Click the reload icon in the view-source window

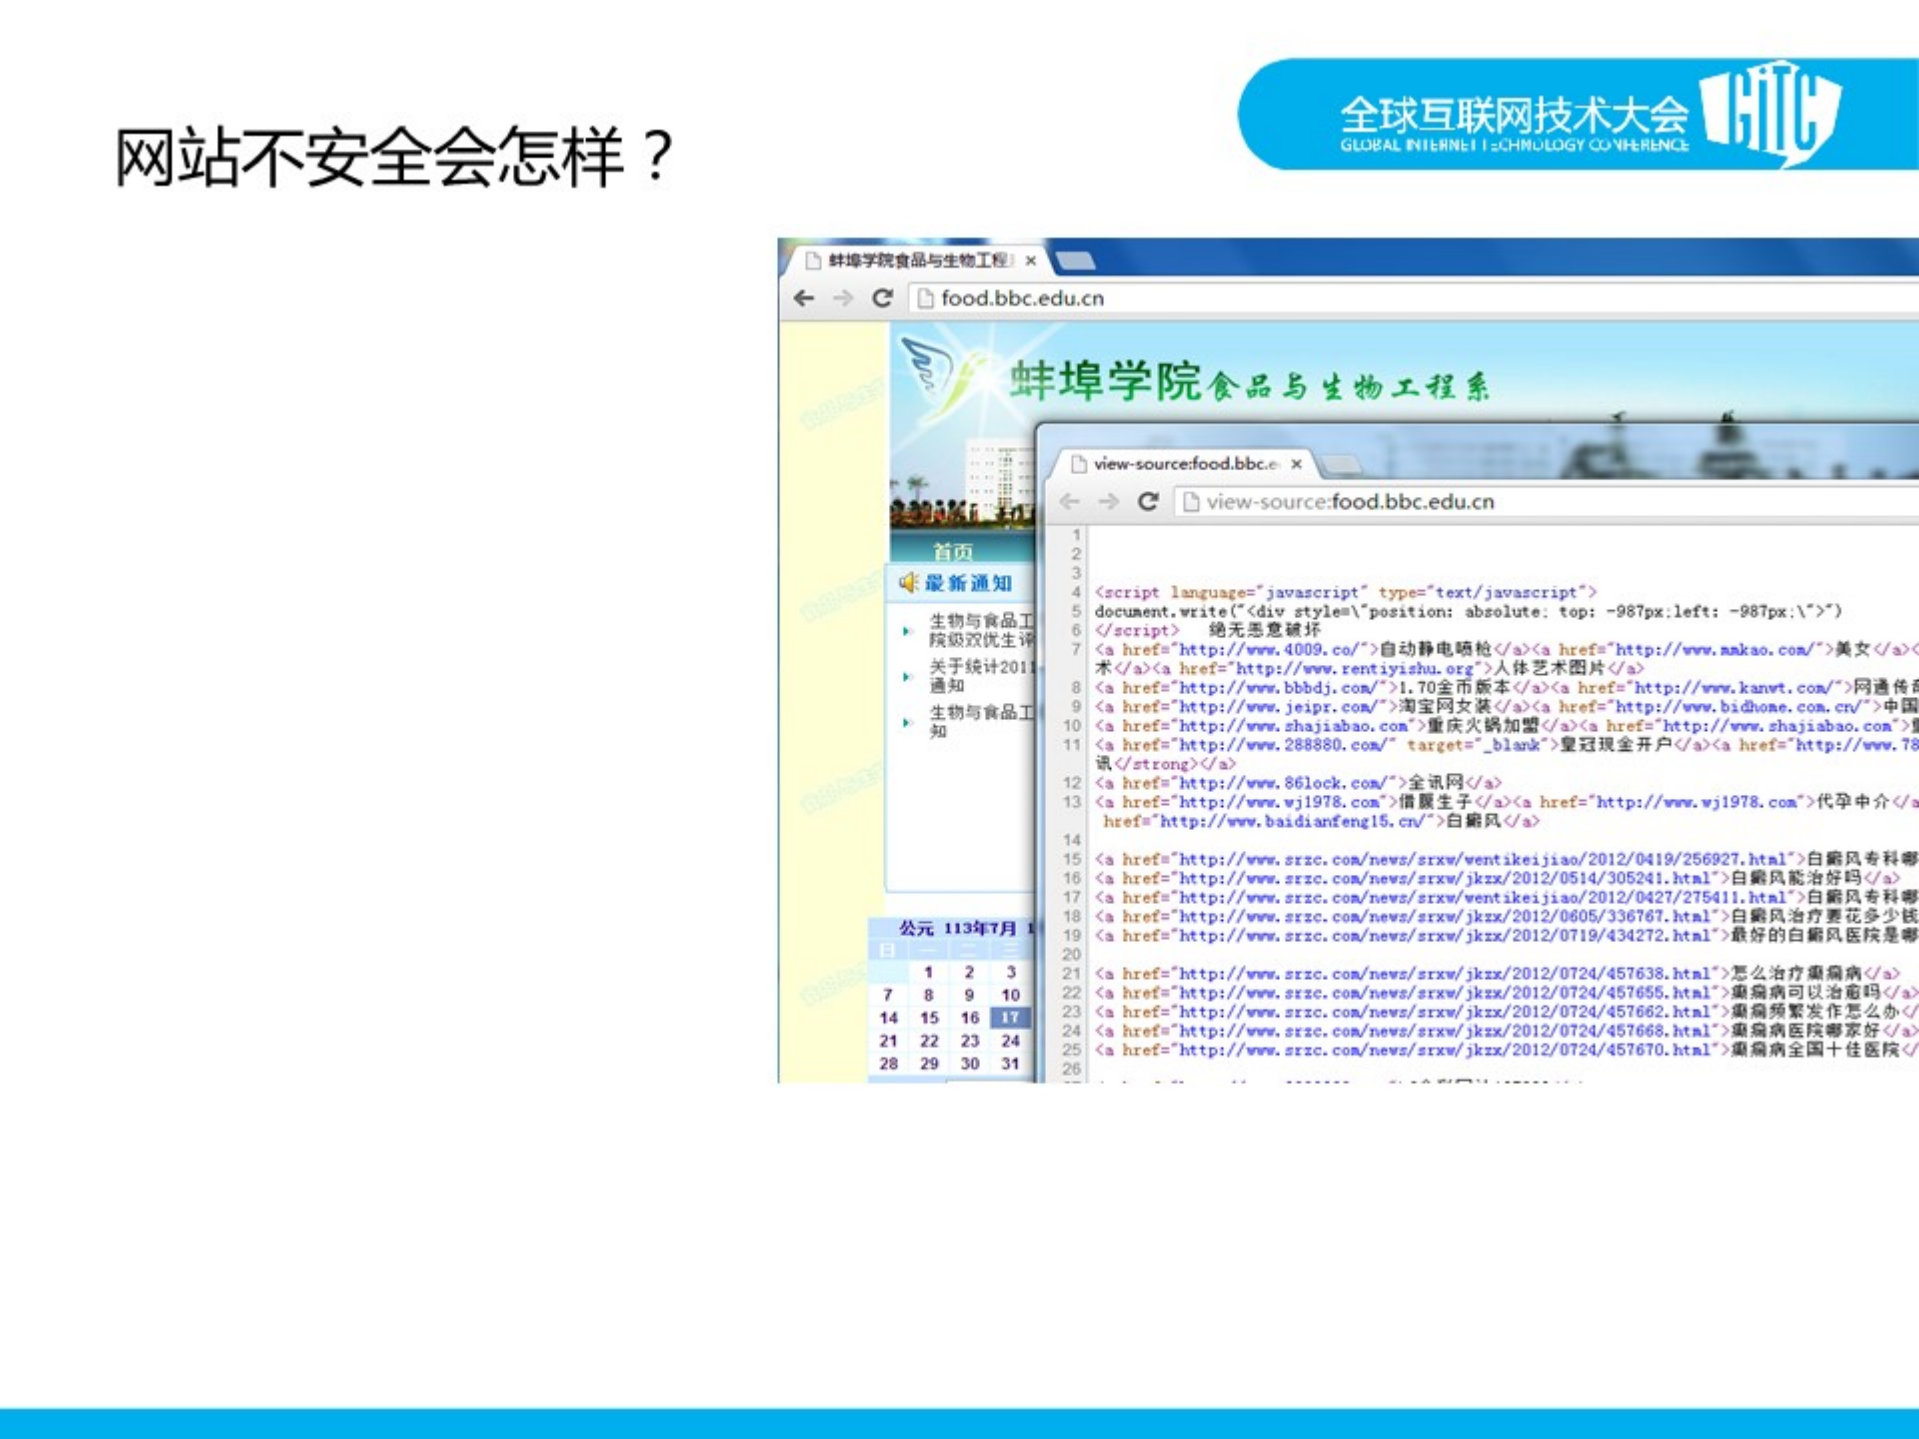coord(1146,501)
